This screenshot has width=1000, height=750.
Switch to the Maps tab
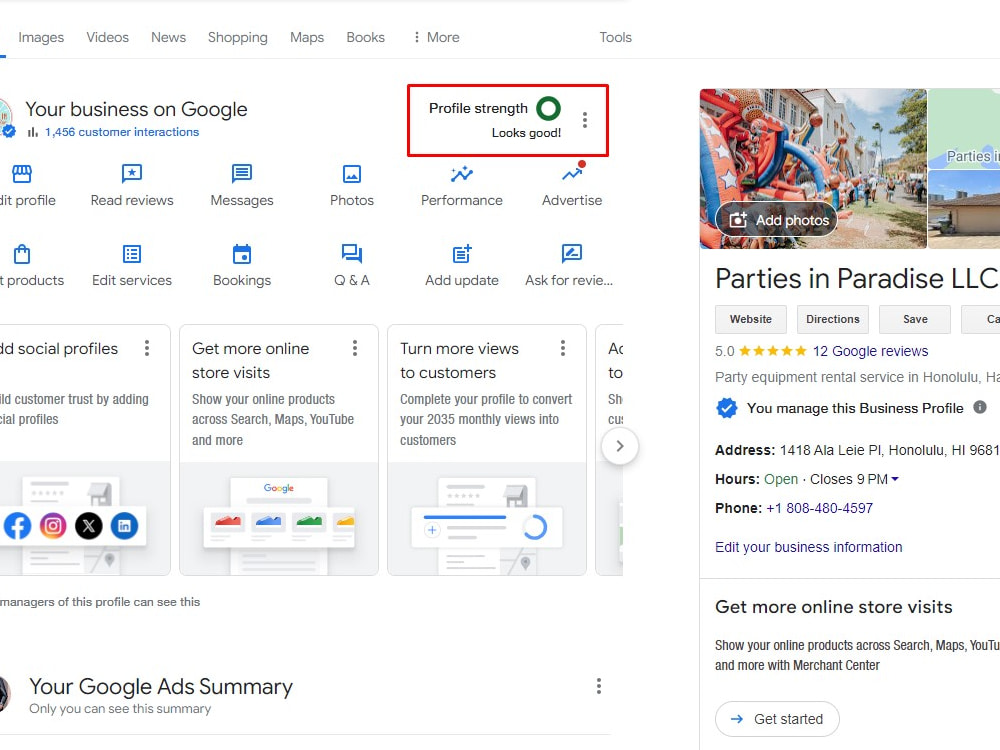coord(307,37)
